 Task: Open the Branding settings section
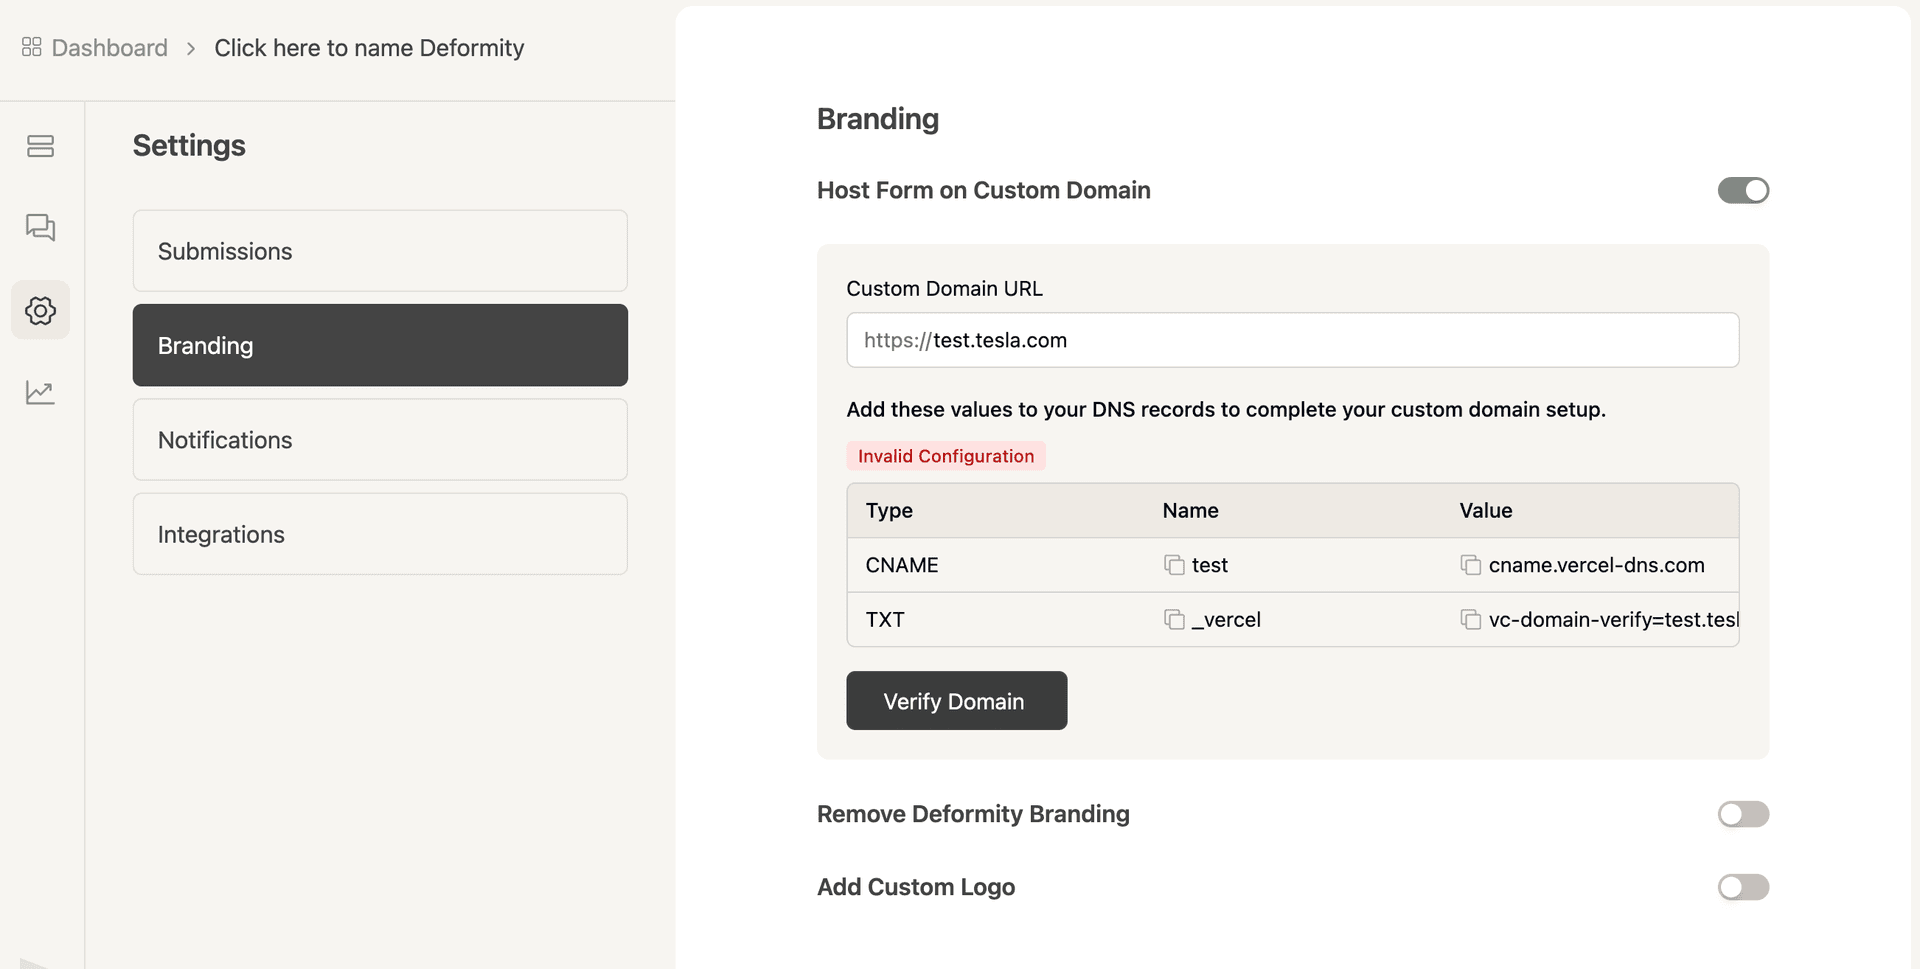click(x=379, y=345)
